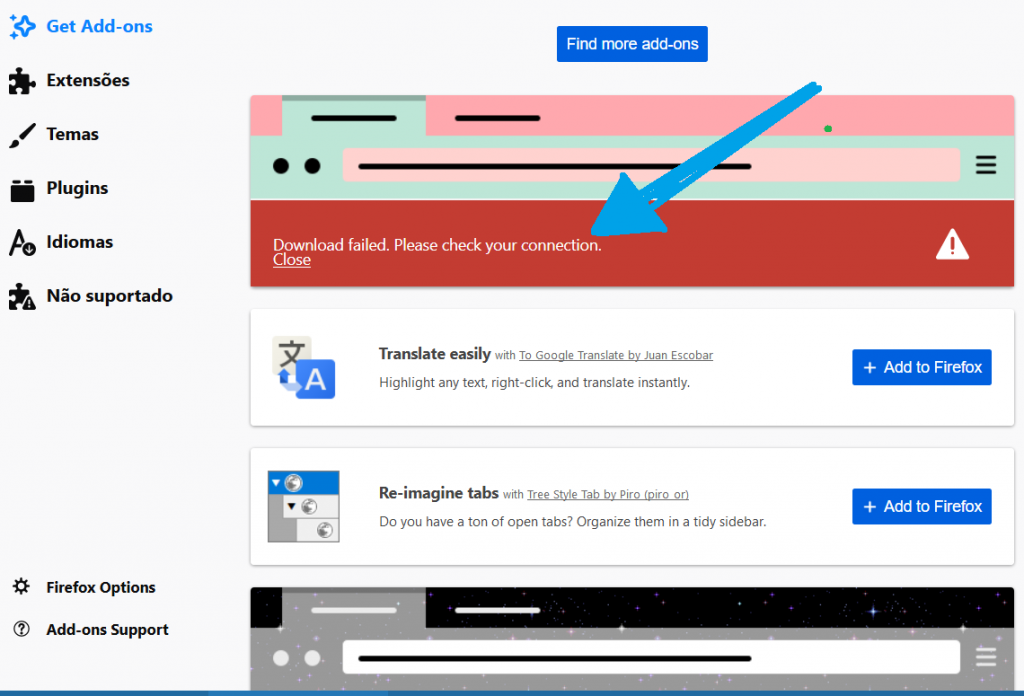Click the Translate easily heading

tap(435, 354)
